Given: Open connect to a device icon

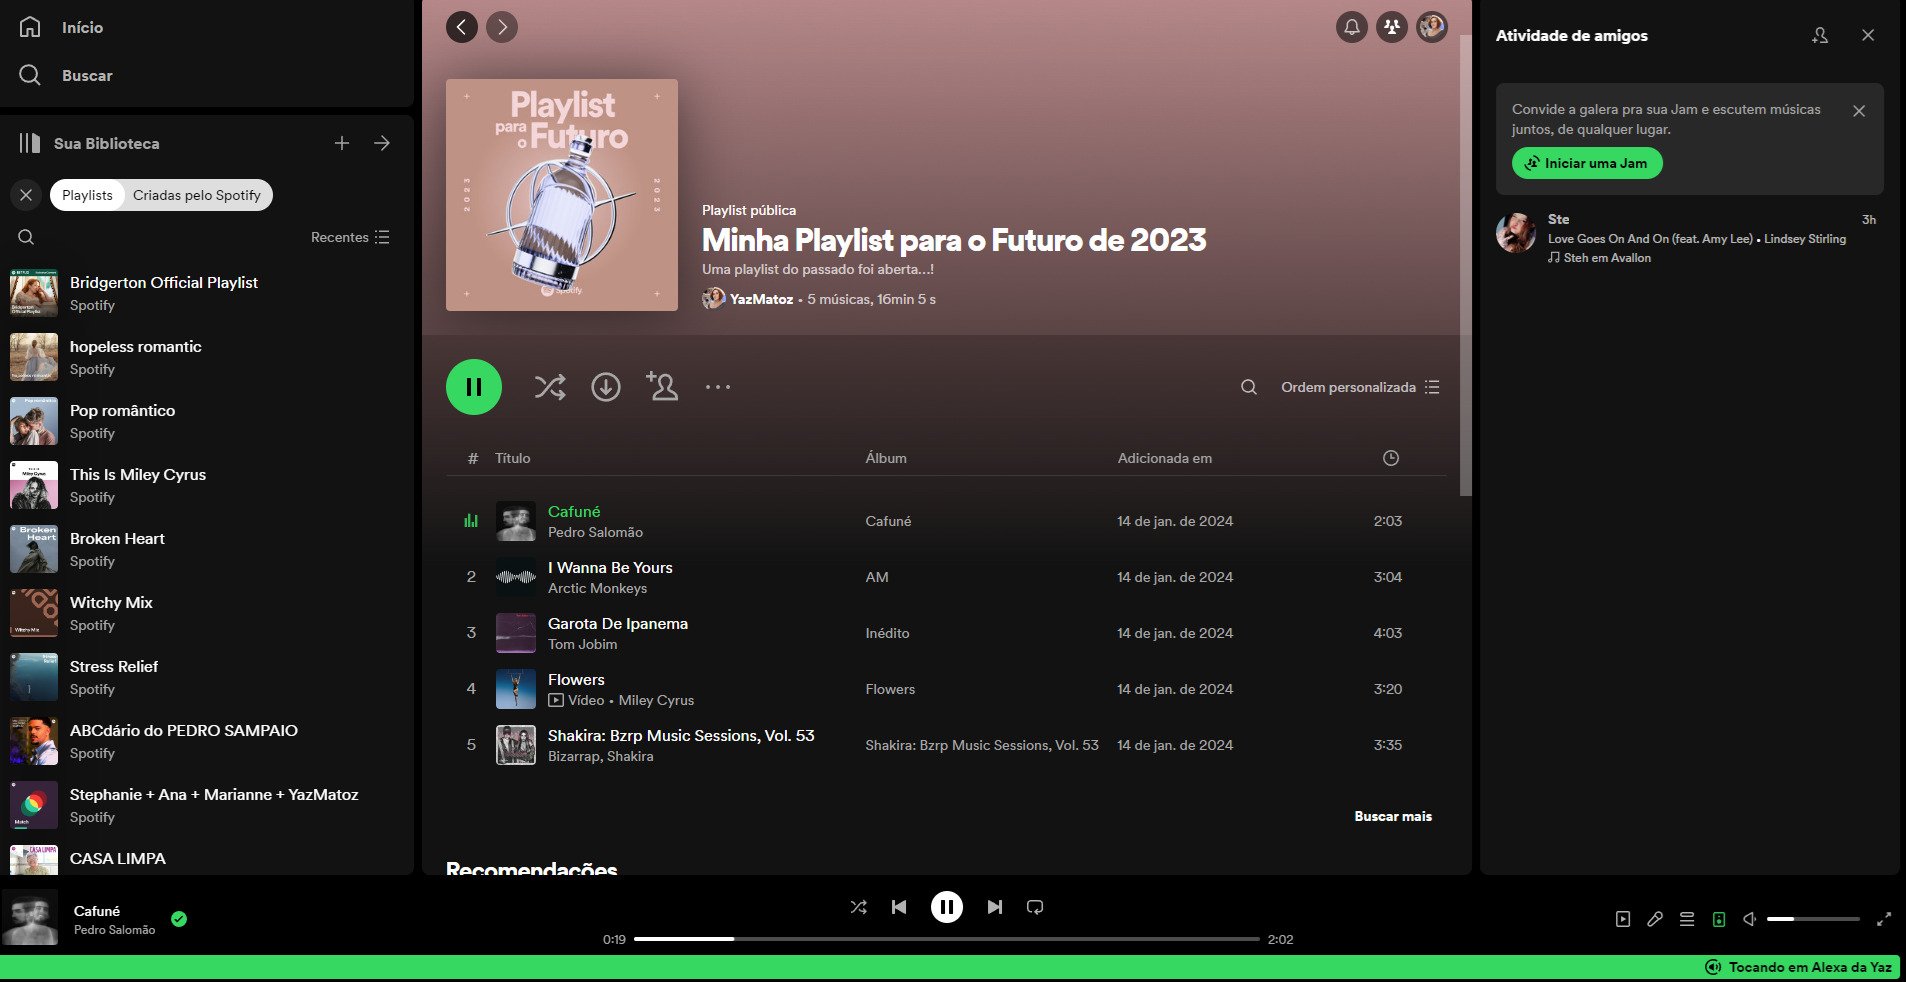Looking at the screenshot, I should [1719, 919].
